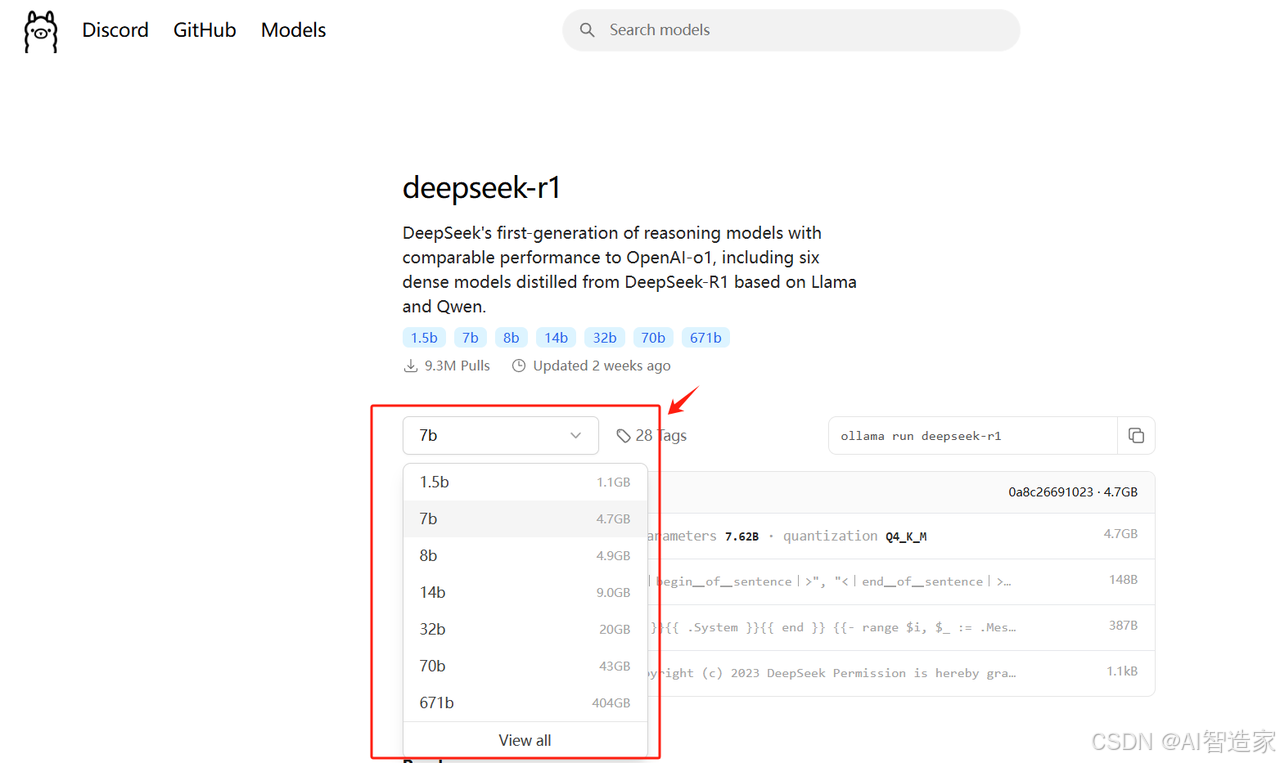Click the clock icon by Updated

pyautogui.click(x=518, y=366)
